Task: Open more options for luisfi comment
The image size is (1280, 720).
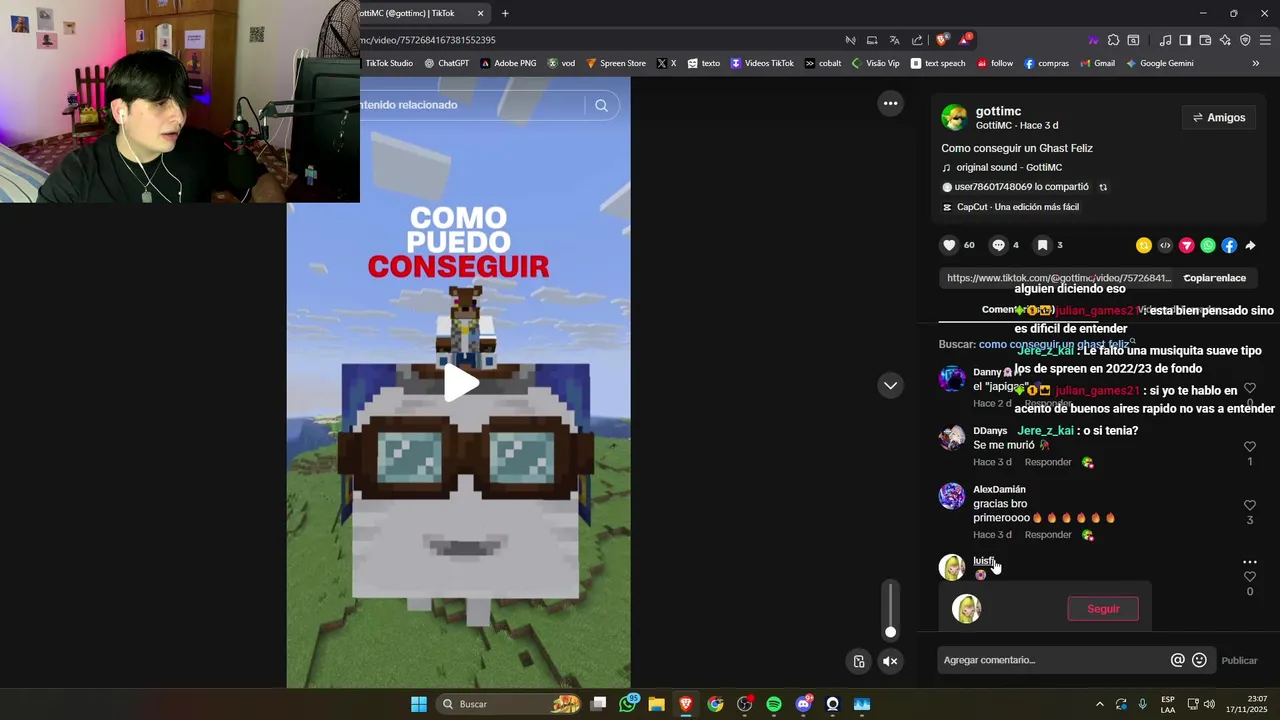Action: tap(1249, 562)
